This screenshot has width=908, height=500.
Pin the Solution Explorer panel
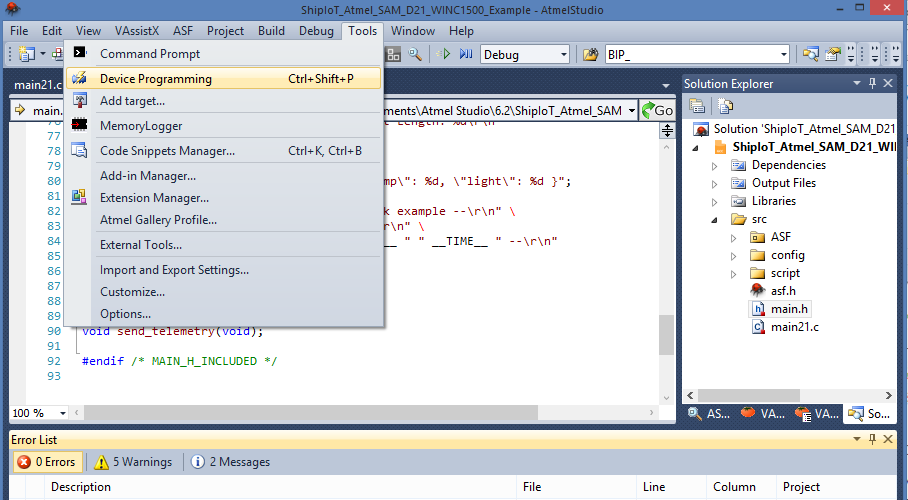click(872, 83)
